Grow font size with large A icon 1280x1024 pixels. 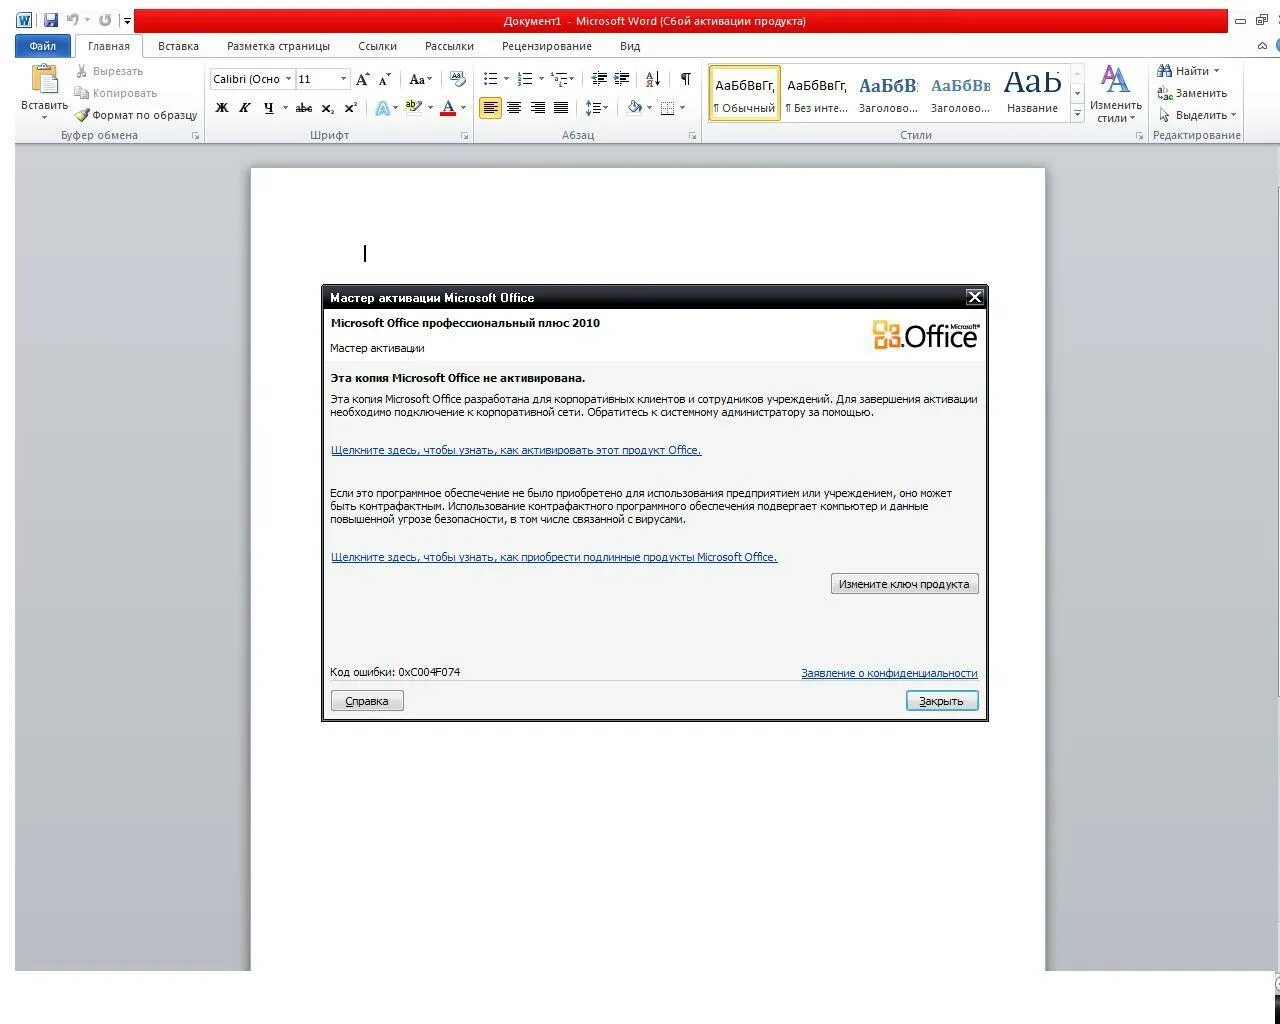pos(363,79)
